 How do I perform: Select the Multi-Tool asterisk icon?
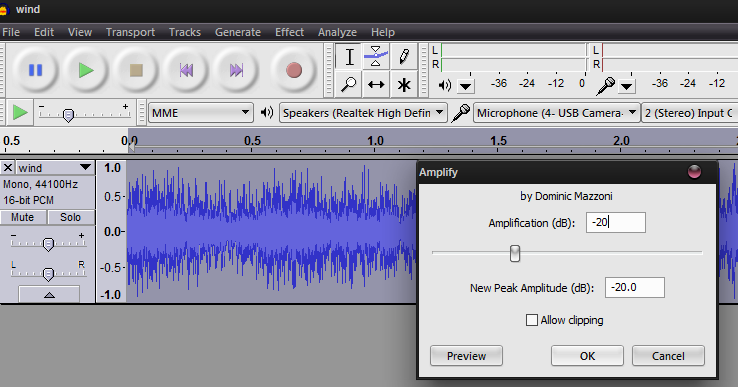[403, 84]
